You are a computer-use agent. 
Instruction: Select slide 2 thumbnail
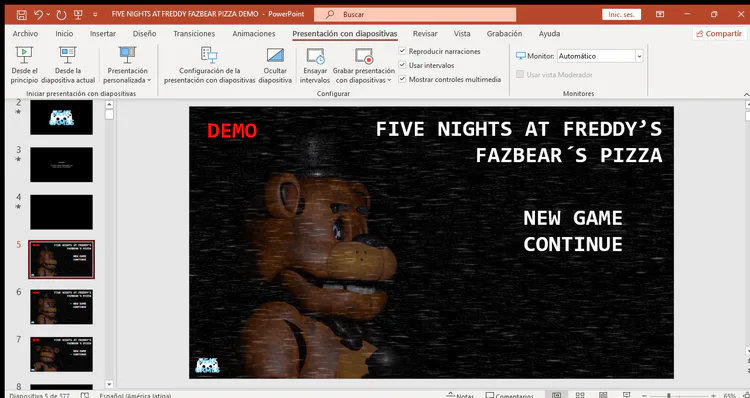click(62, 117)
